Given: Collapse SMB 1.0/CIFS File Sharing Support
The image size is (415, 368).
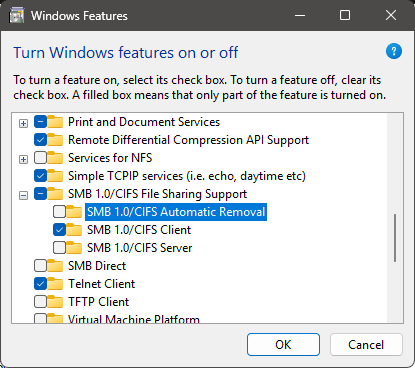Looking at the screenshot, I should pos(23,196).
